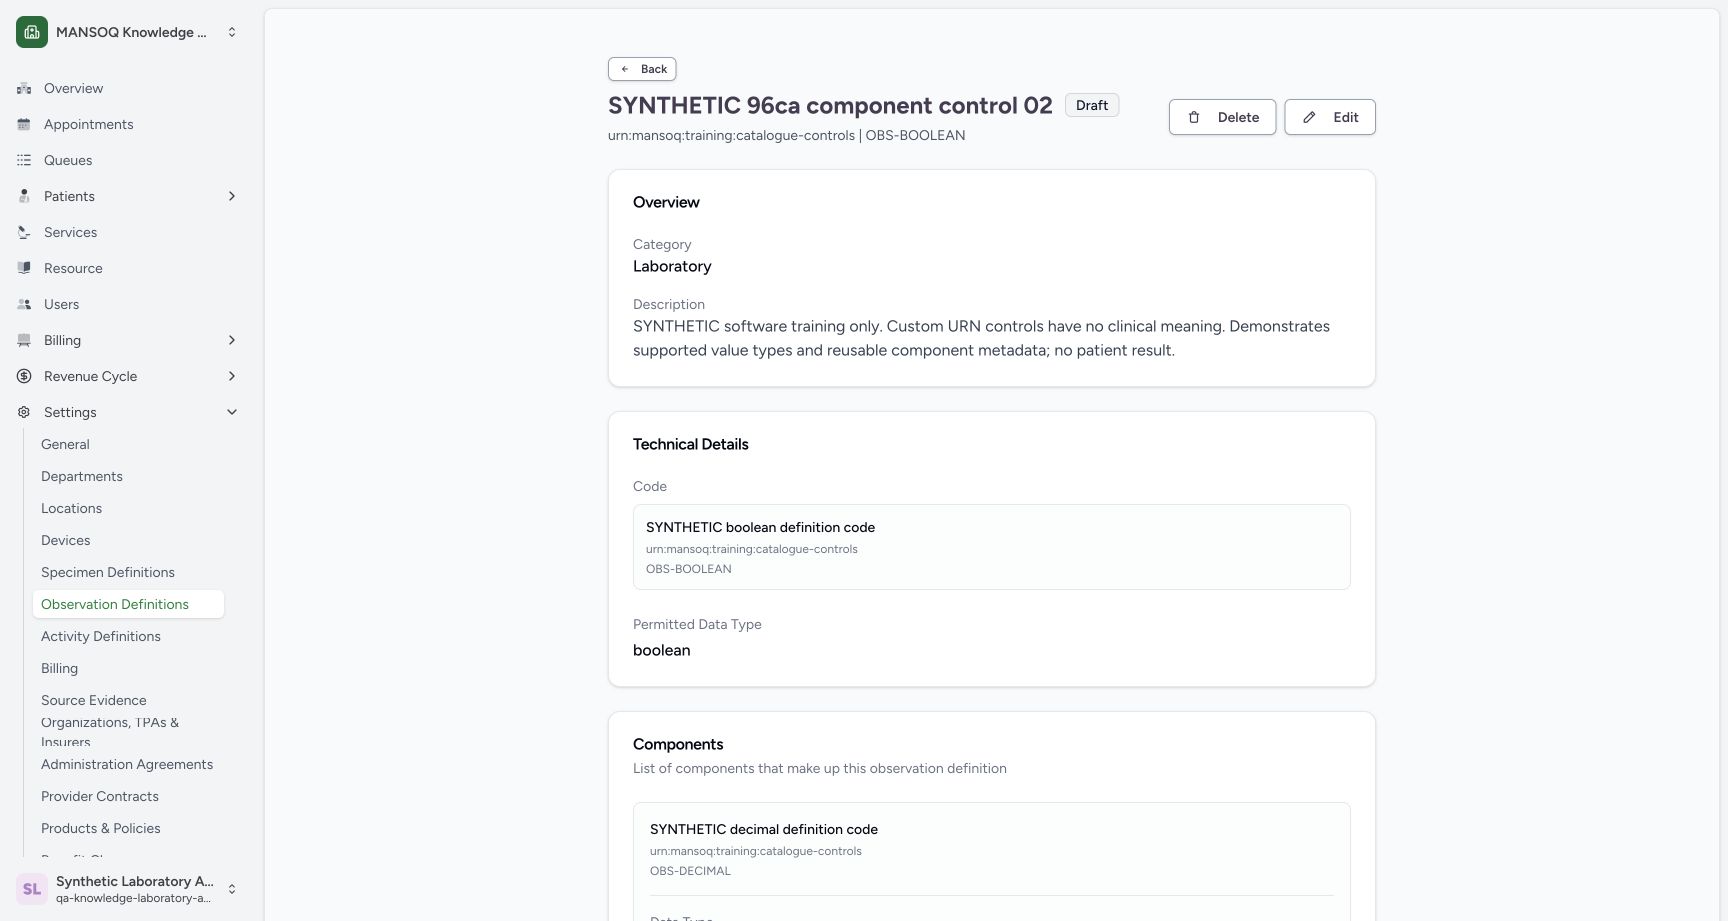The height and width of the screenshot is (921, 1728).
Task: Click the Services icon in sidebar
Action: 24,232
